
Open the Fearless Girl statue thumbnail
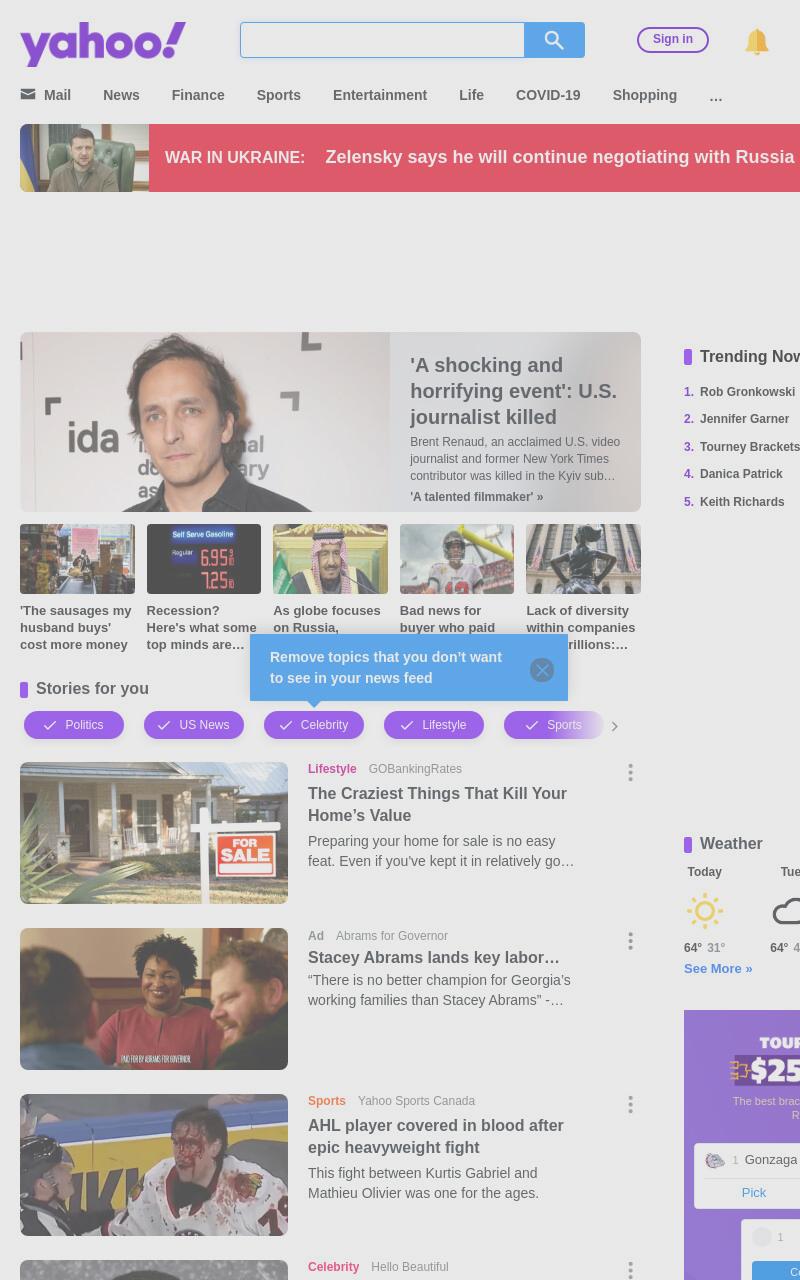pos(583,559)
